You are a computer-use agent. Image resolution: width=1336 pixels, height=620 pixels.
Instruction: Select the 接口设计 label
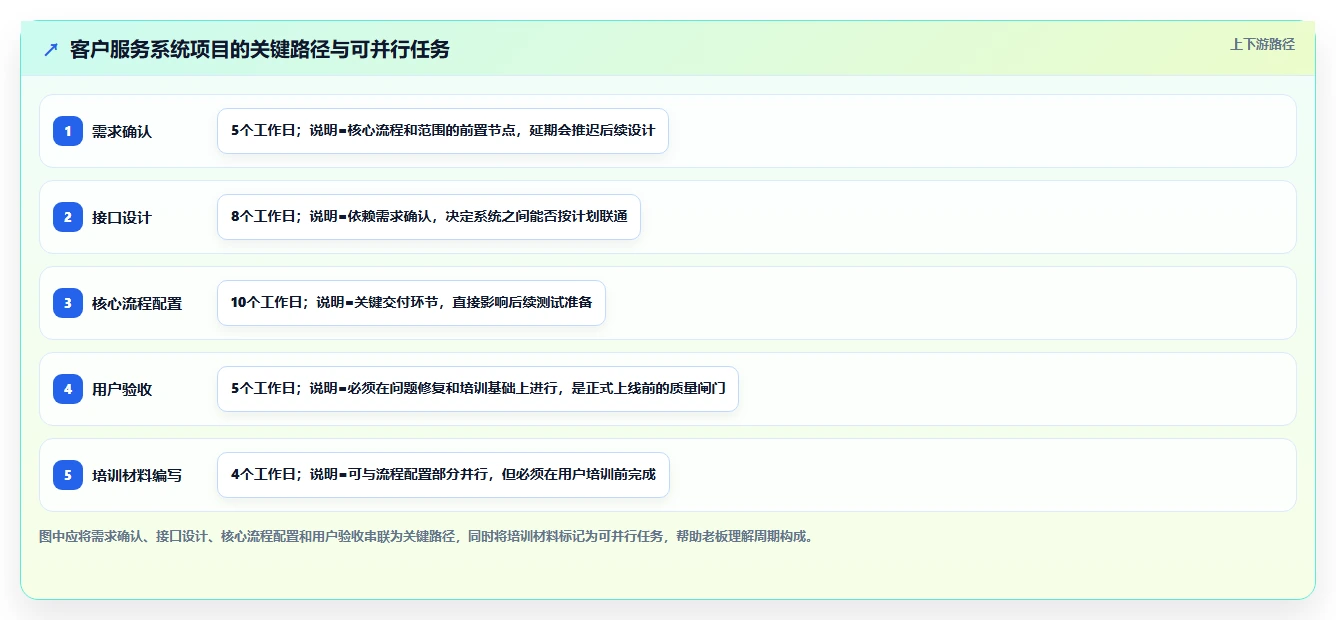(x=122, y=217)
